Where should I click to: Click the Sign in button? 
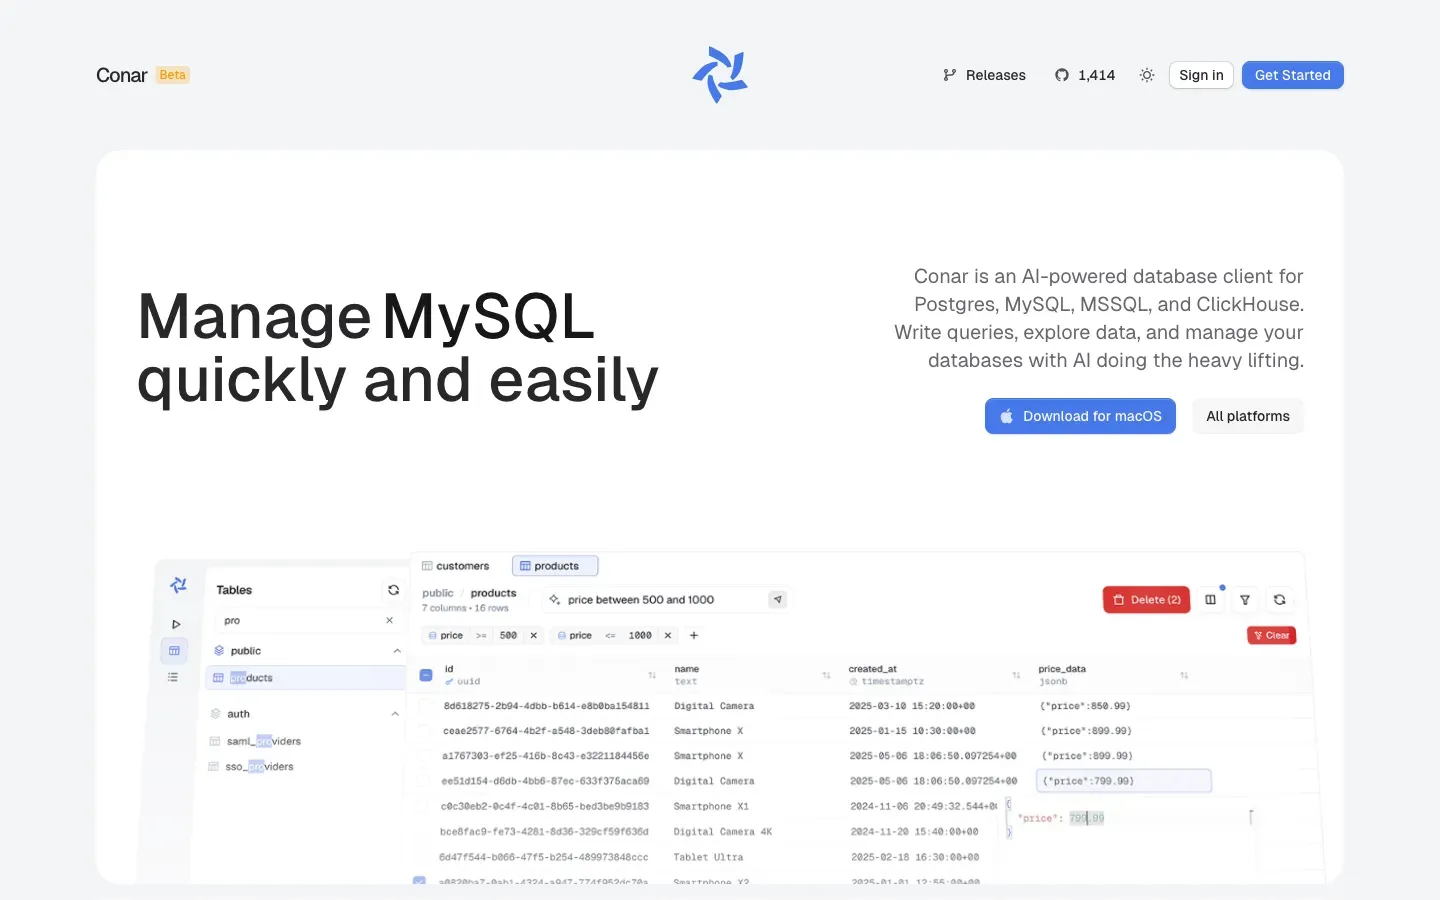click(x=1201, y=75)
